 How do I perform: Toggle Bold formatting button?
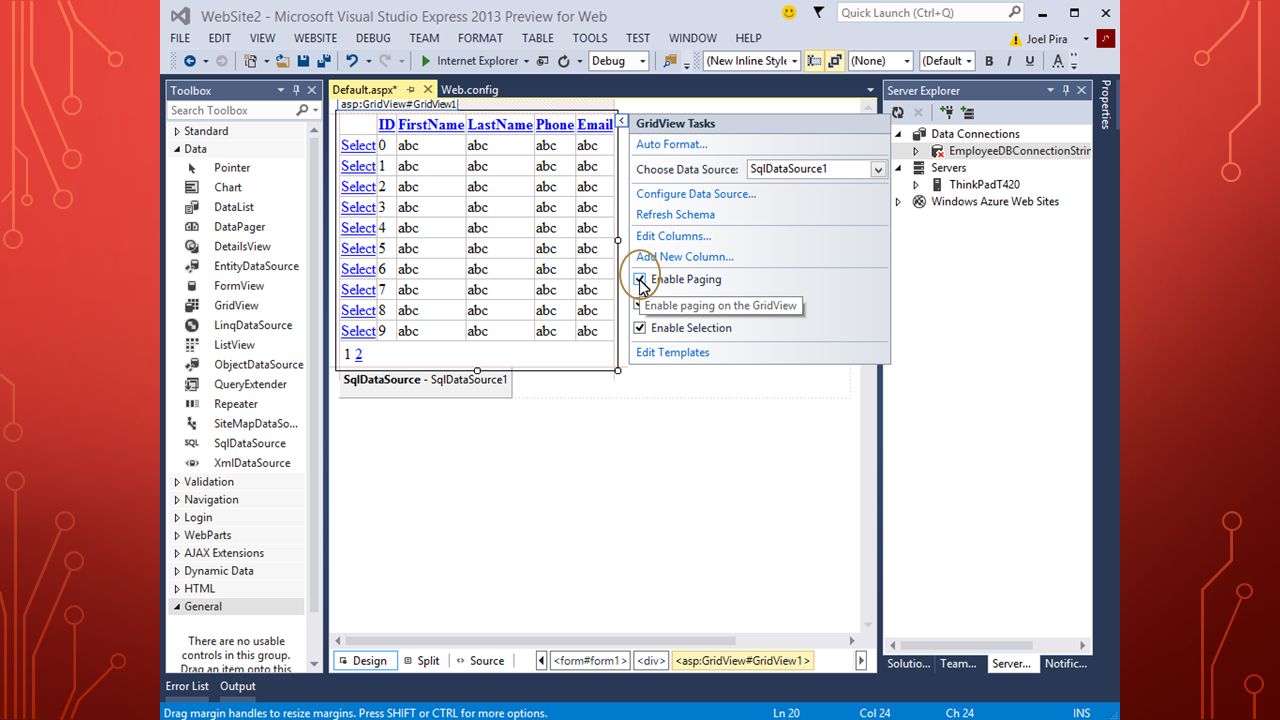989,61
